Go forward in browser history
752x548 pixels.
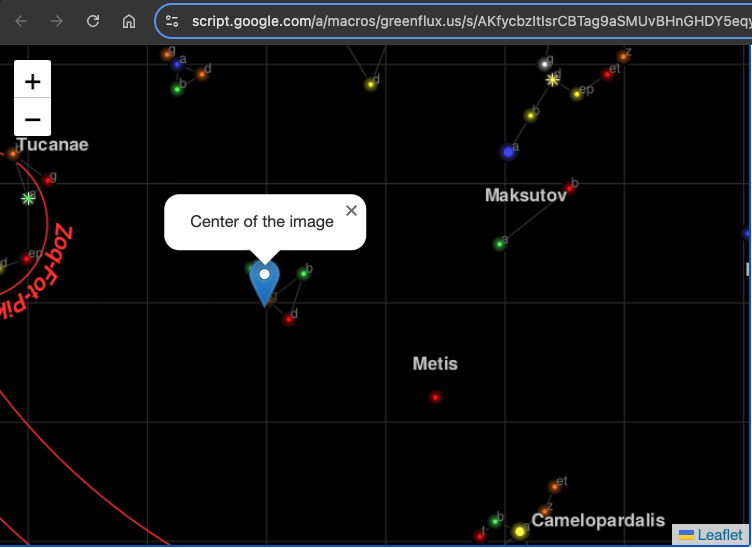click(x=57, y=21)
